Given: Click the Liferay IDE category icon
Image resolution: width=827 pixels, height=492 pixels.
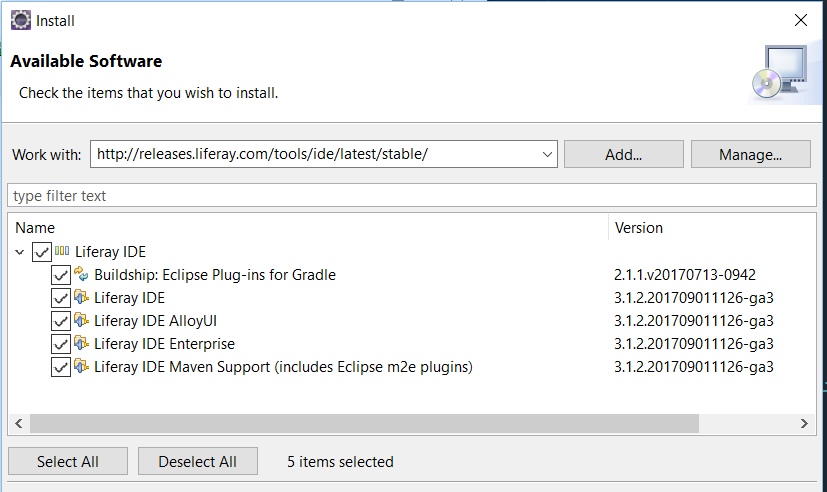Looking at the screenshot, I should (62, 251).
